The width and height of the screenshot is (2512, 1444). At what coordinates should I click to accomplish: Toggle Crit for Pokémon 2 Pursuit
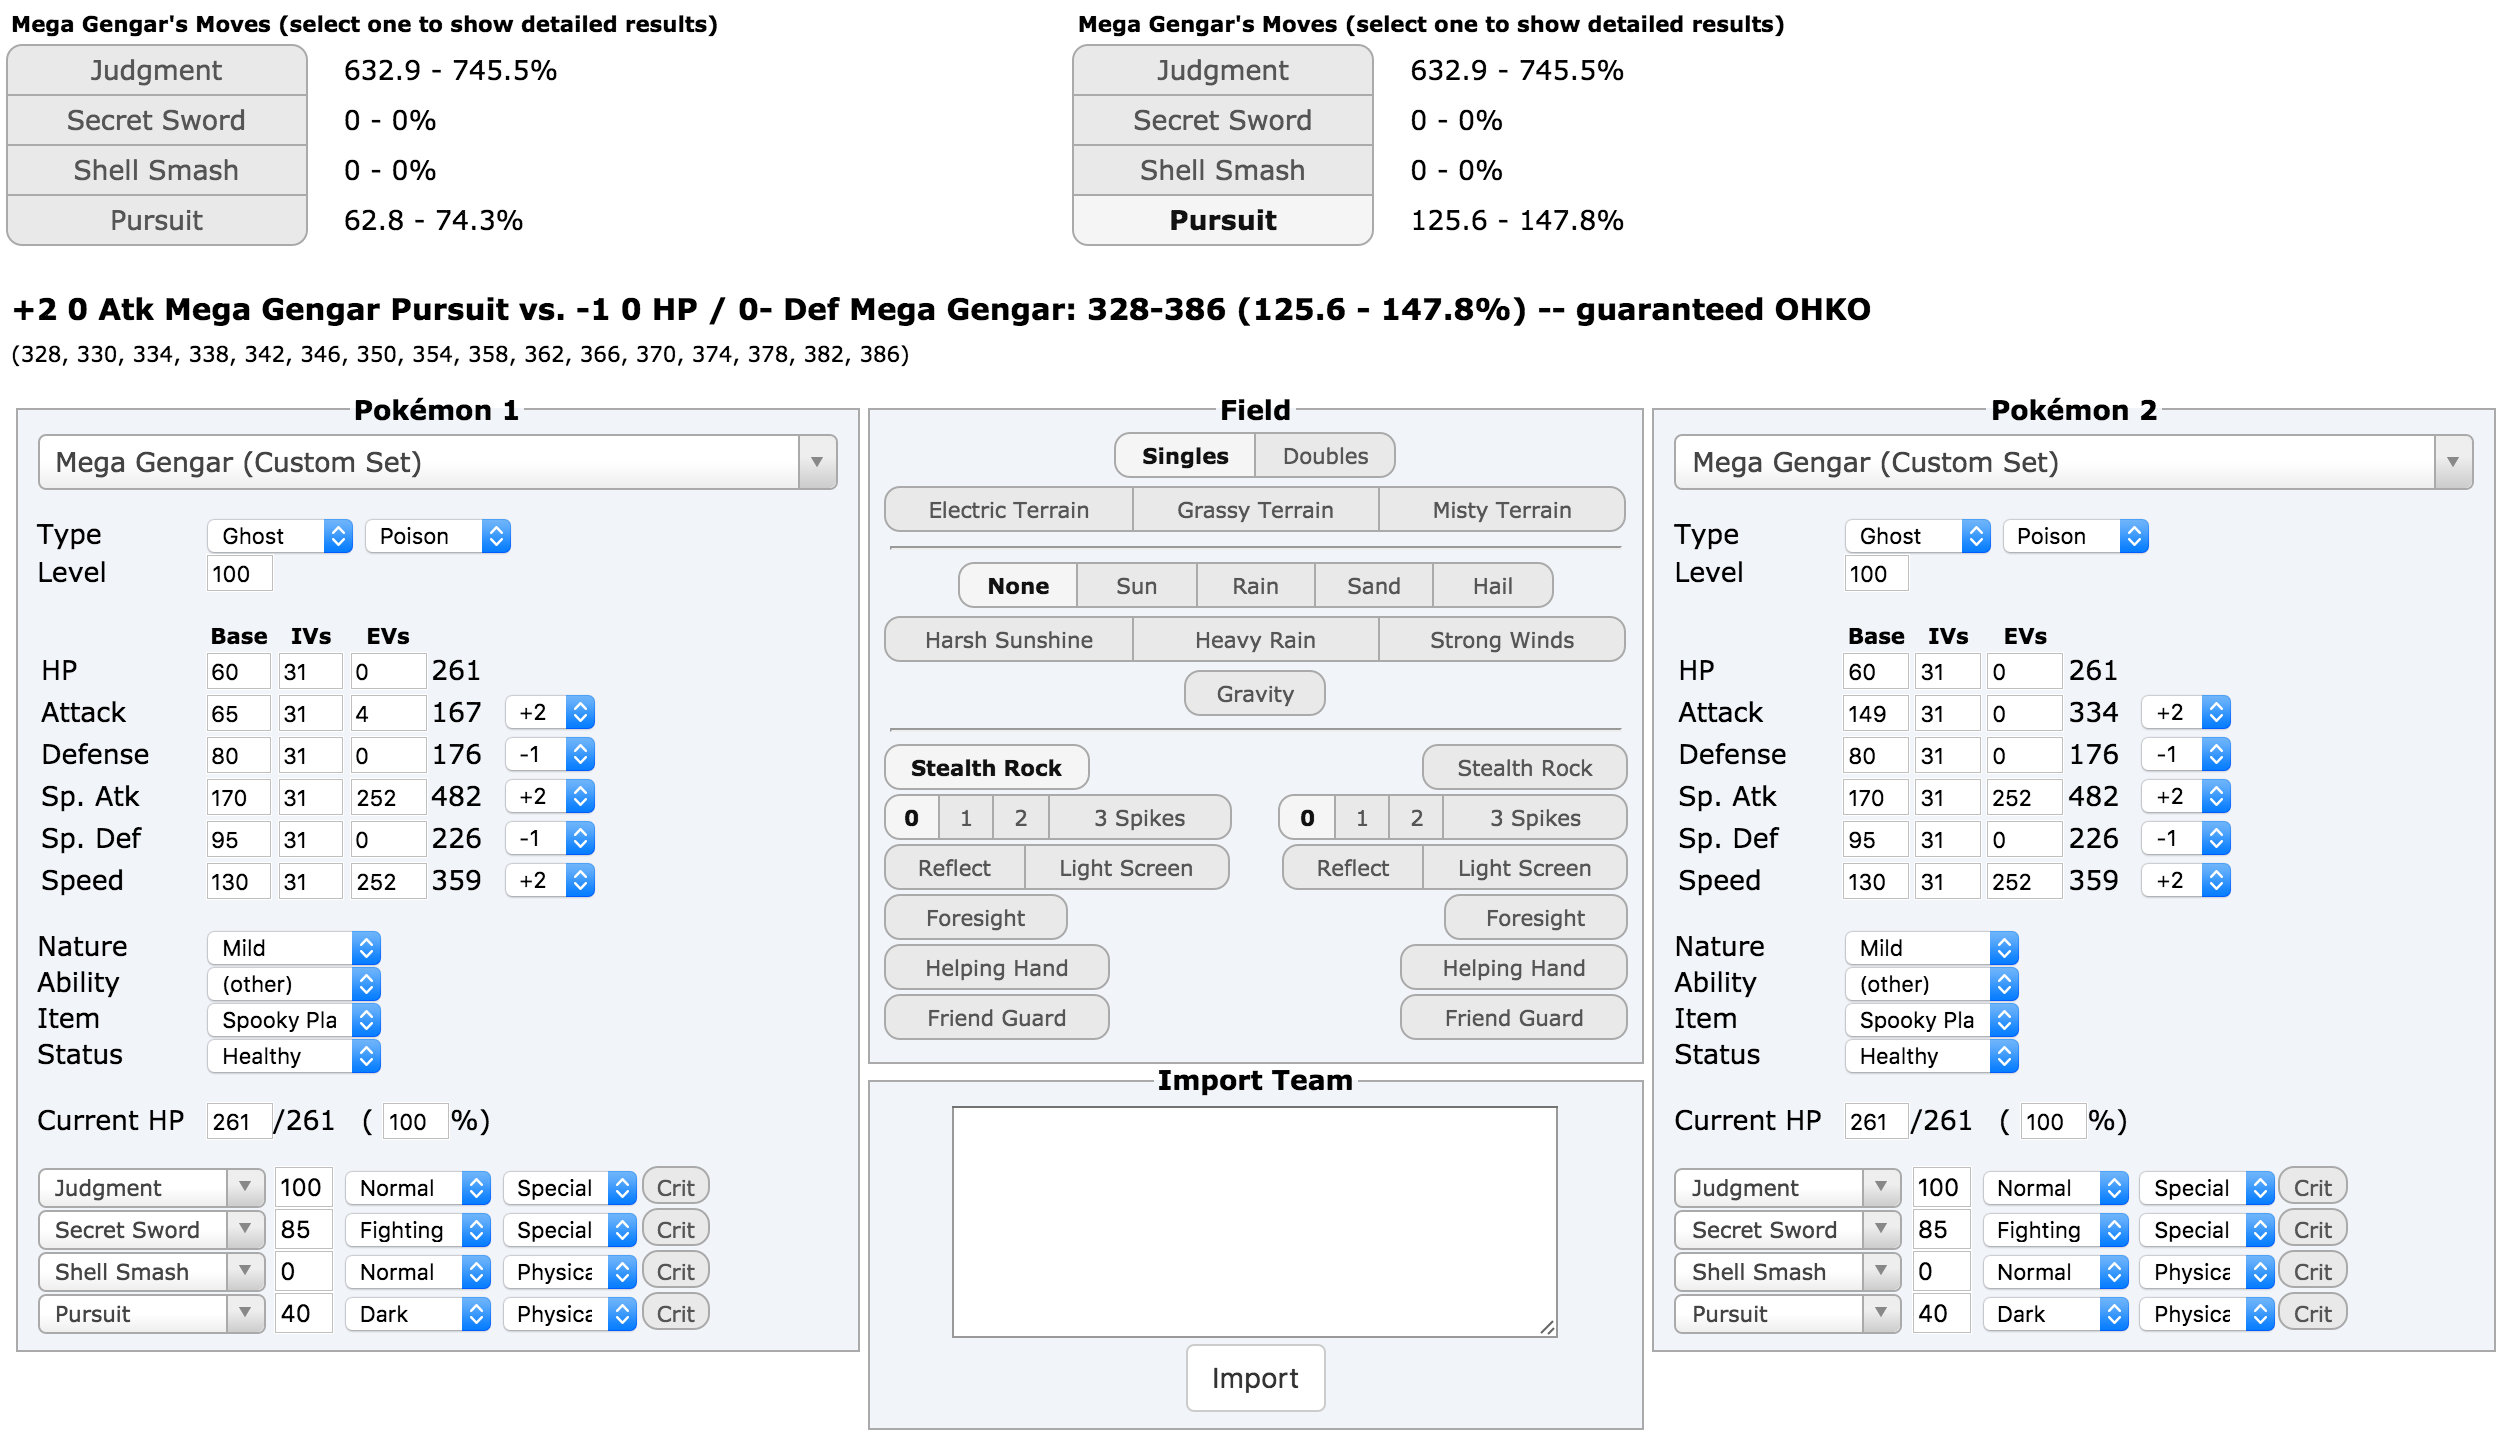2312,1314
